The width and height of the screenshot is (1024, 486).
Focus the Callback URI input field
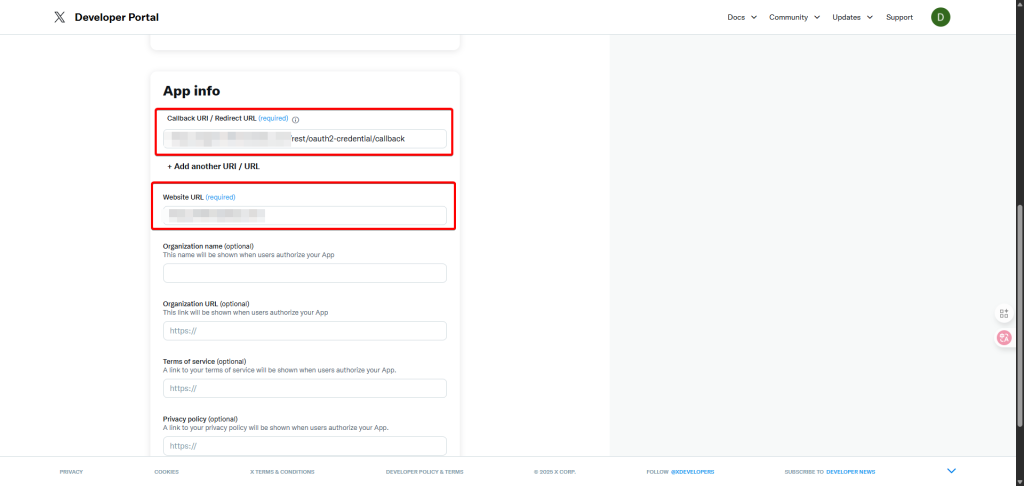[305, 138]
